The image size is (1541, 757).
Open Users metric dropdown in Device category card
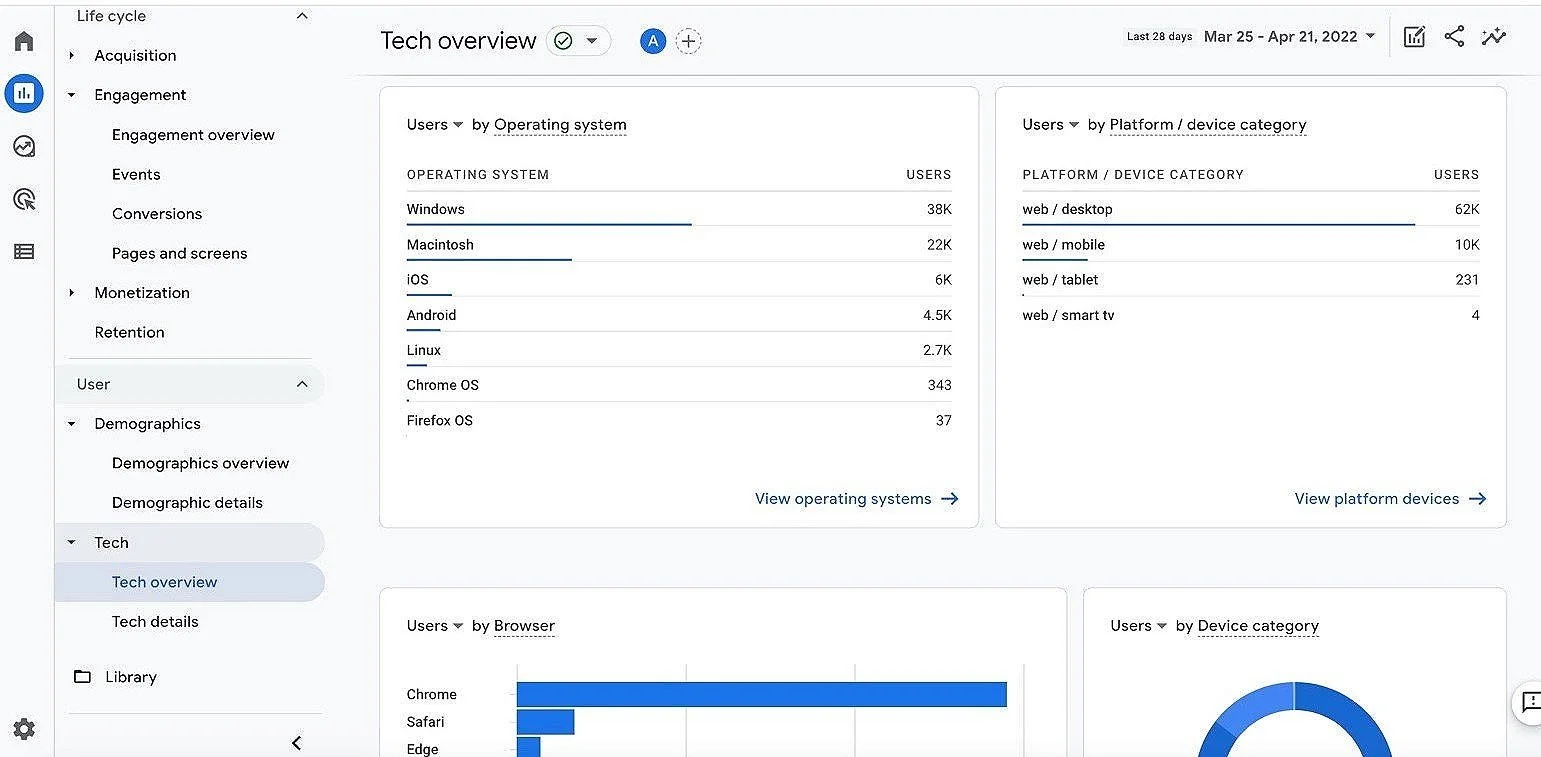1139,626
